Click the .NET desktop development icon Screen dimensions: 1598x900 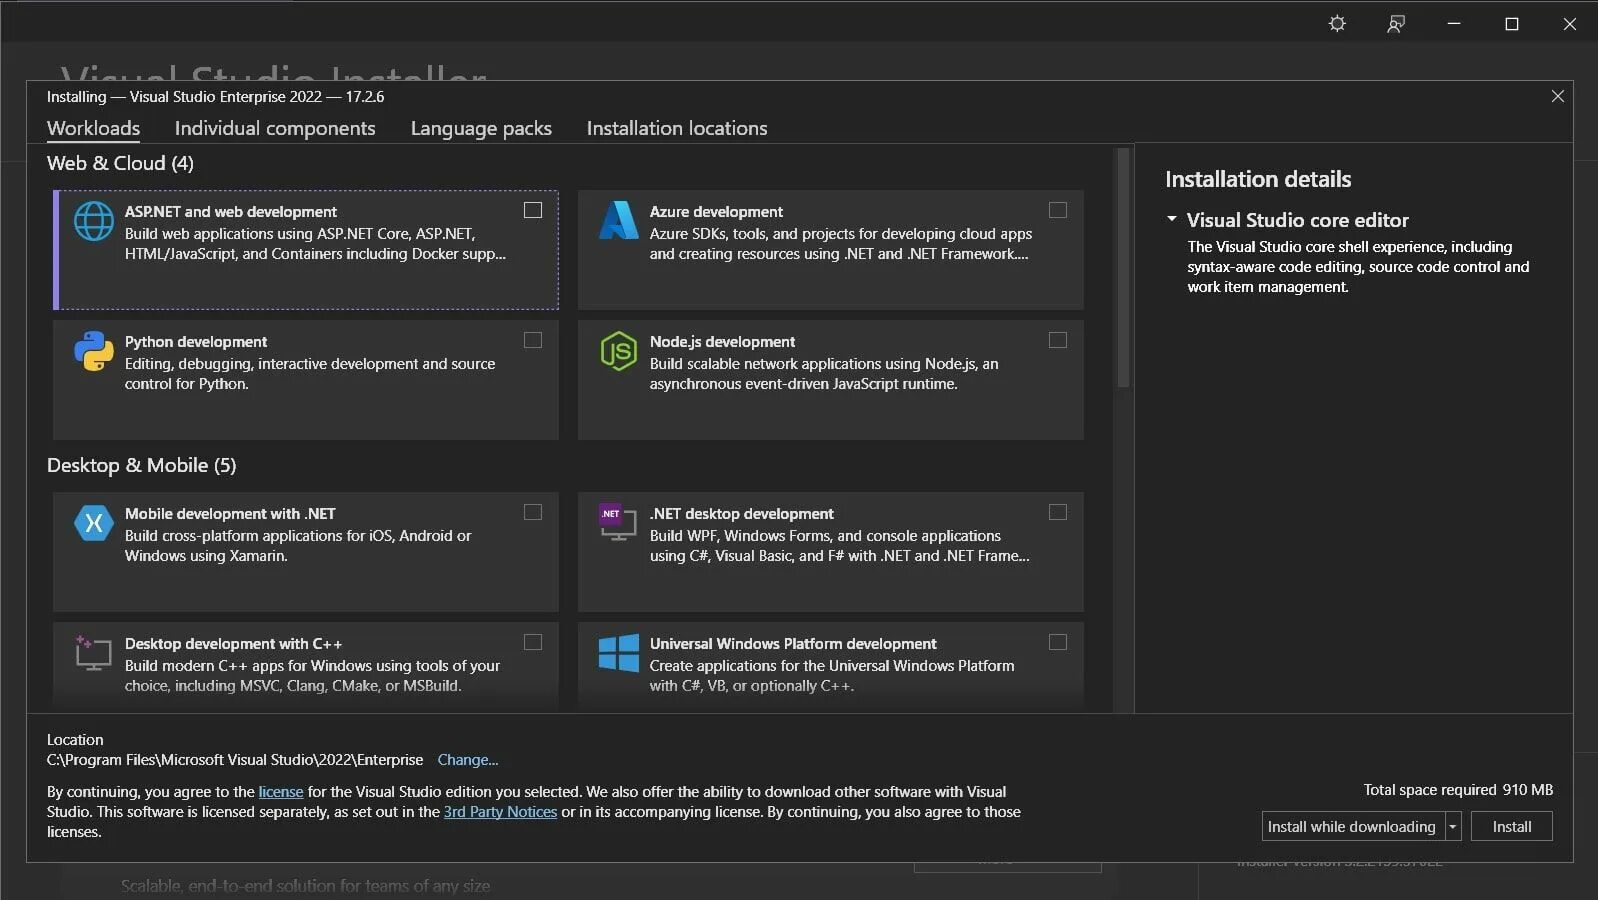pos(617,522)
